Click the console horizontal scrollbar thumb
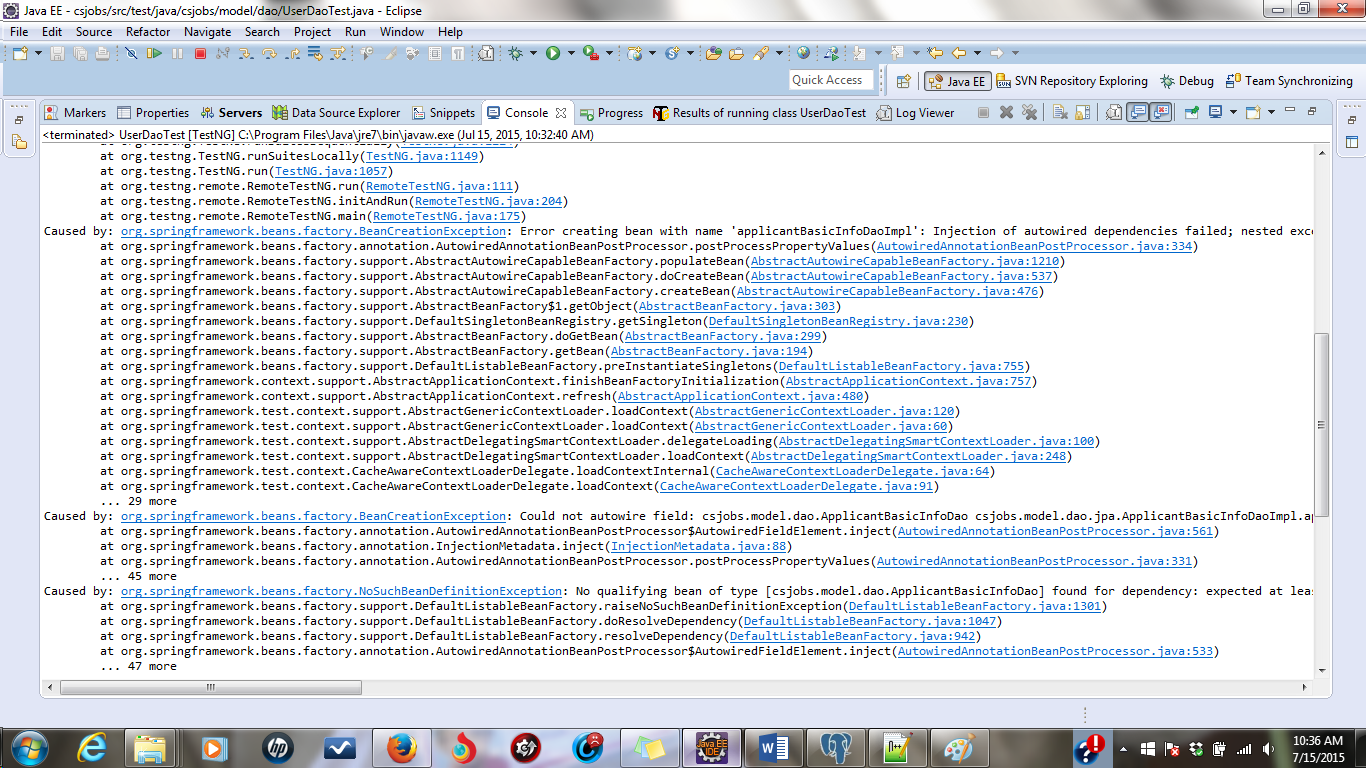1366x768 pixels. [210, 687]
